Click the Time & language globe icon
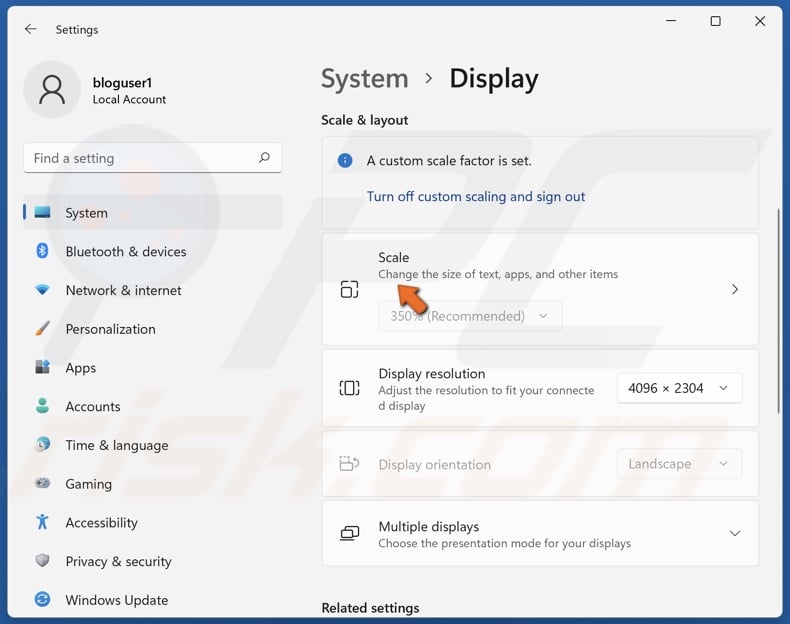 point(42,444)
